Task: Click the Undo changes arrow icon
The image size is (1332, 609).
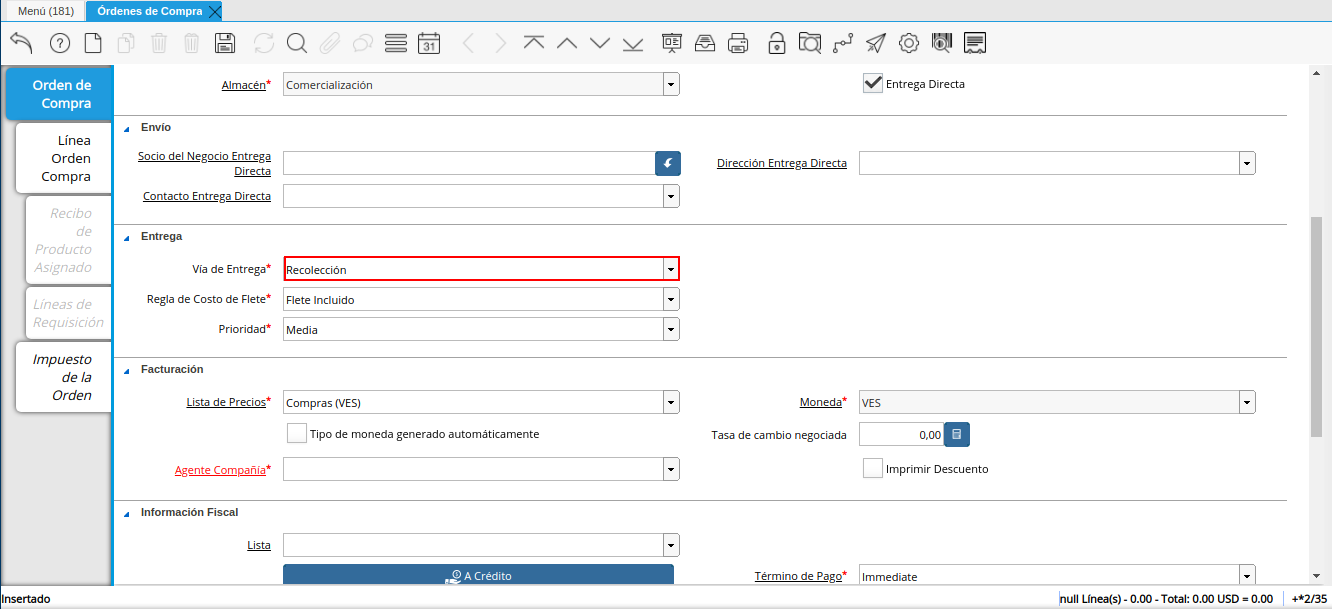Action: click(21, 43)
